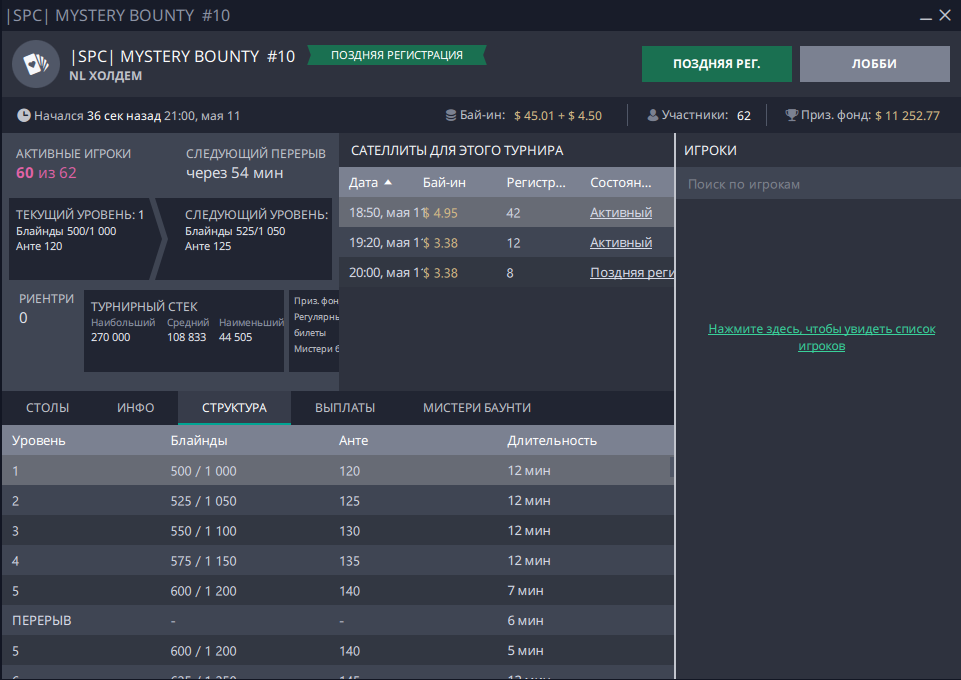Click the clock icon beside start time
The width and height of the screenshot is (961, 680).
click(24, 116)
